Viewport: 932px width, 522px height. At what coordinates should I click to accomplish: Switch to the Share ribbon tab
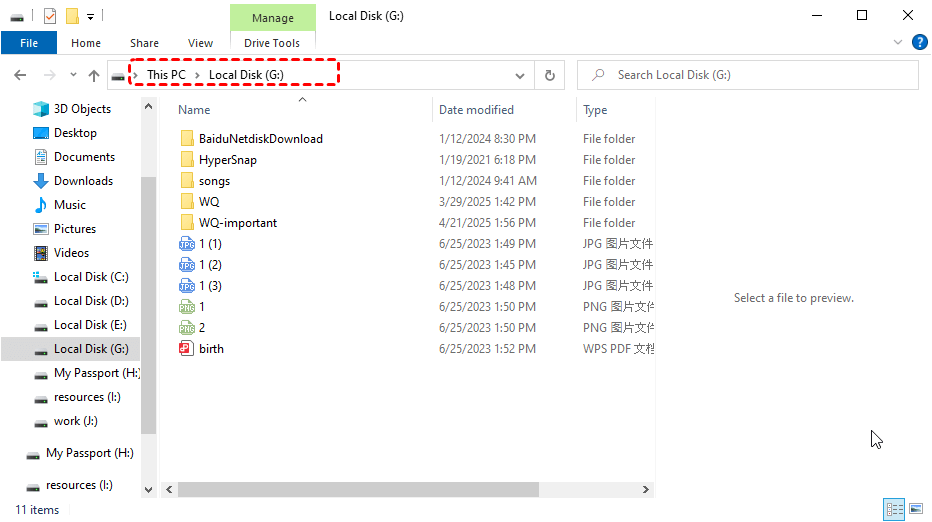[x=144, y=43]
